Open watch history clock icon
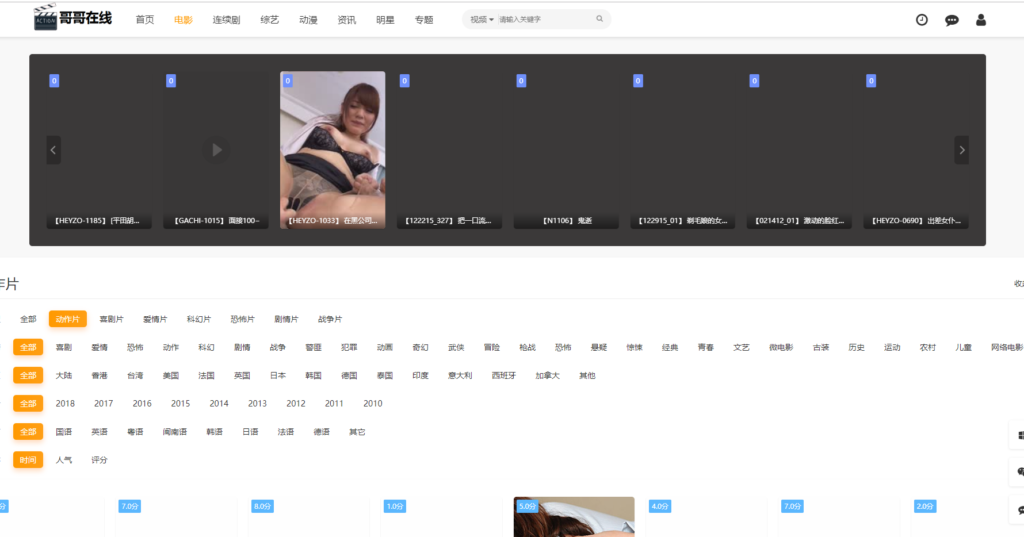1024x537 pixels. (921, 19)
